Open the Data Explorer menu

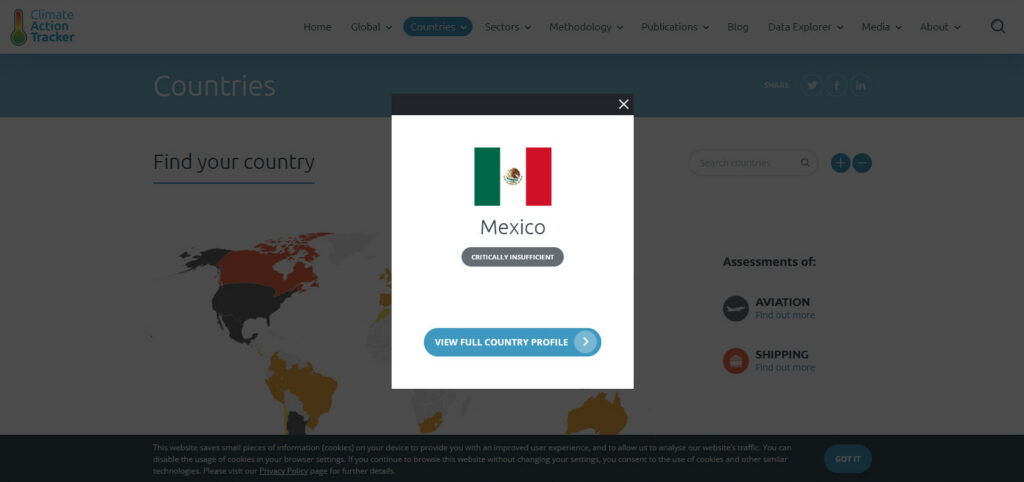pyautogui.click(x=805, y=27)
